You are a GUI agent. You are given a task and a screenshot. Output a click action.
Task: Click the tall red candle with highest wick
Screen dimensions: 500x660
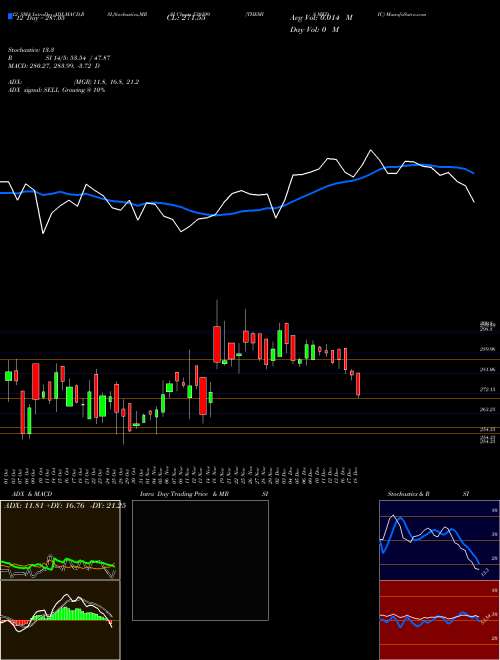click(x=217, y=344)
